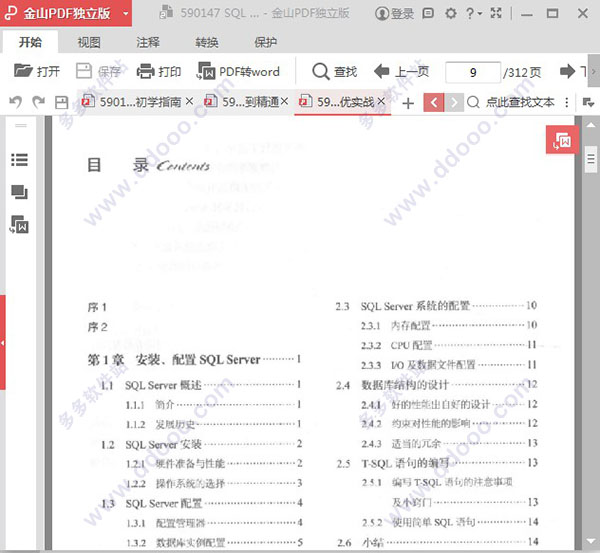Click contents entry 2.4 数据库结构的设计

click(437, 385)
